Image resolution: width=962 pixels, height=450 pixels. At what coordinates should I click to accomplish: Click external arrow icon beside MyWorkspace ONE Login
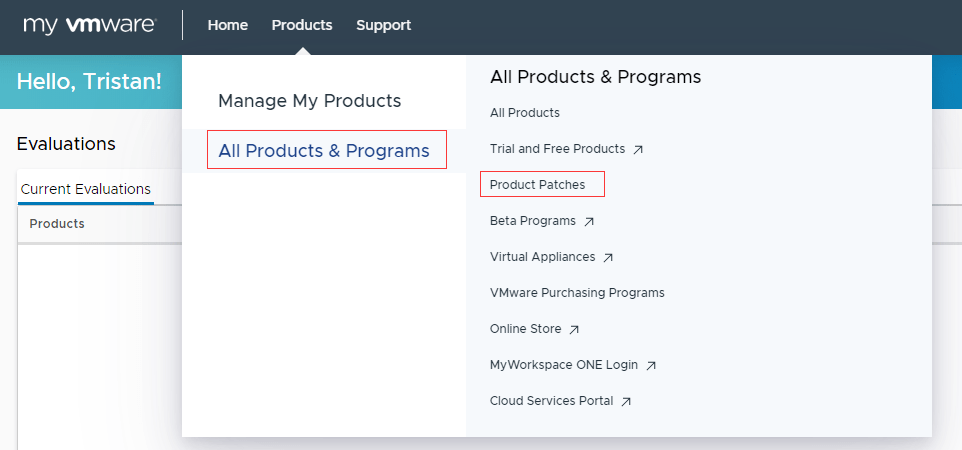(652, 366)
